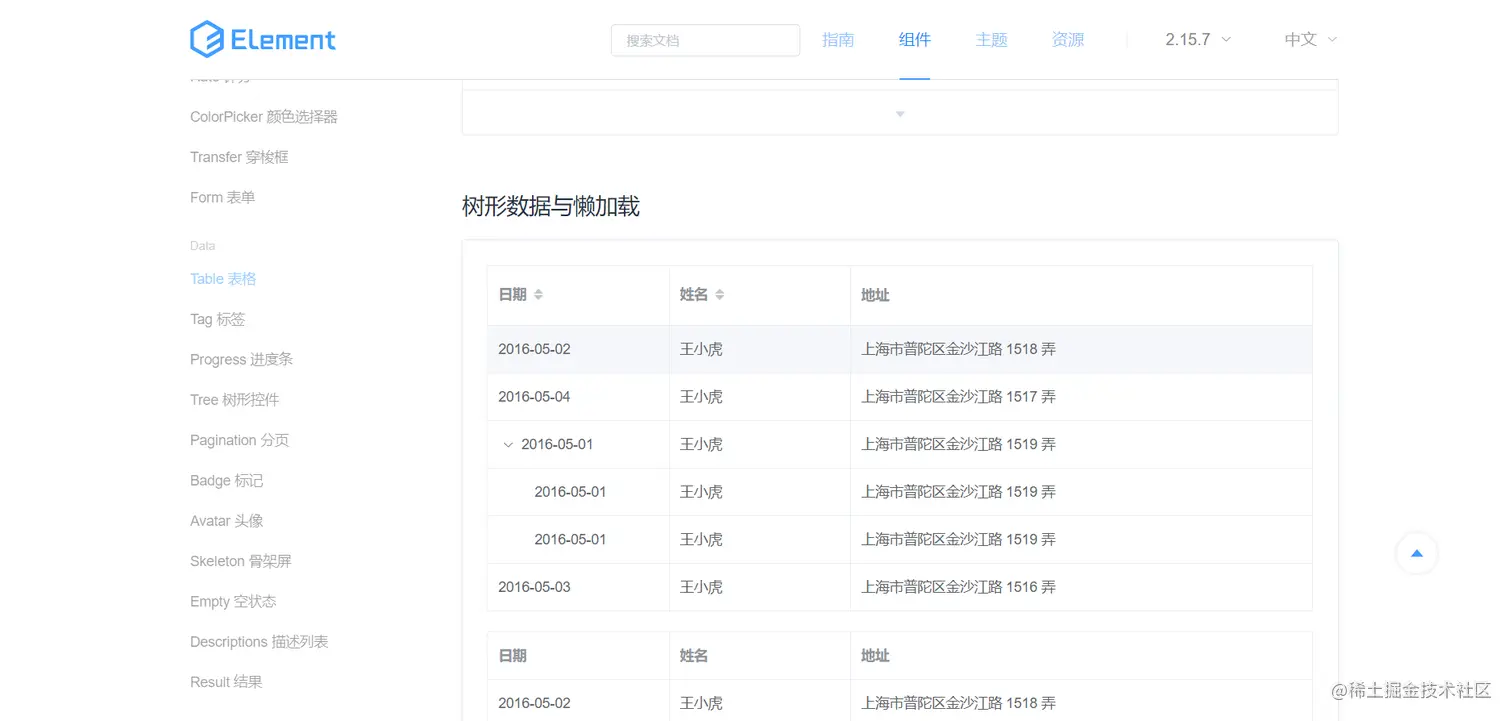Open the 中文 language dropdown

coord(1311,40)
